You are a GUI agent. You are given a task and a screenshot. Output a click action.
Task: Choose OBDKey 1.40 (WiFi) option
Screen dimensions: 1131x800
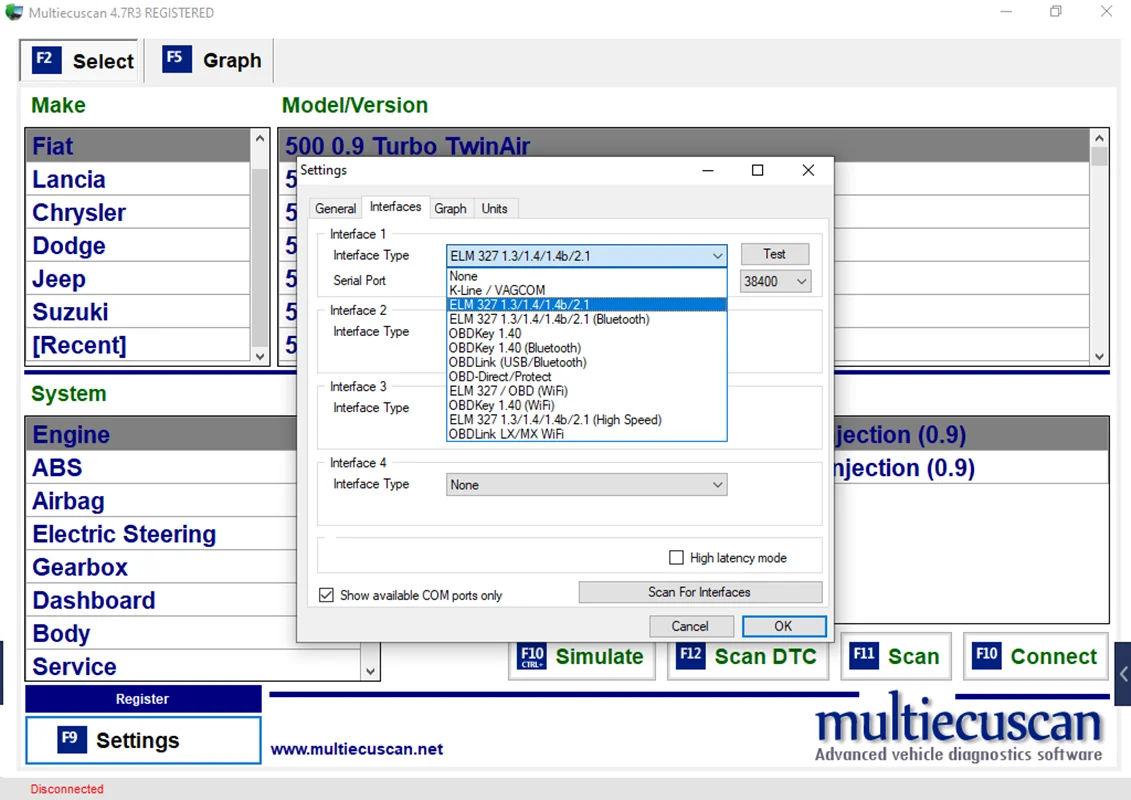[x=586, y=405]
